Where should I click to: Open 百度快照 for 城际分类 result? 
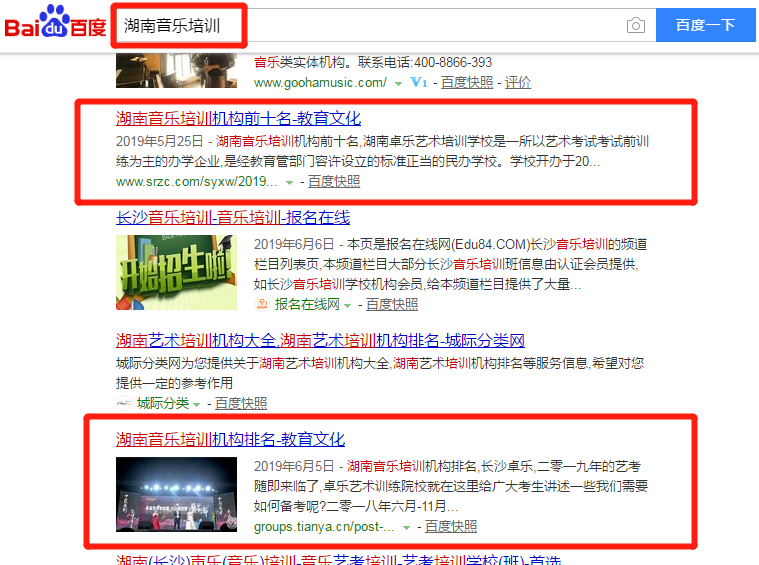pos(241,403)
